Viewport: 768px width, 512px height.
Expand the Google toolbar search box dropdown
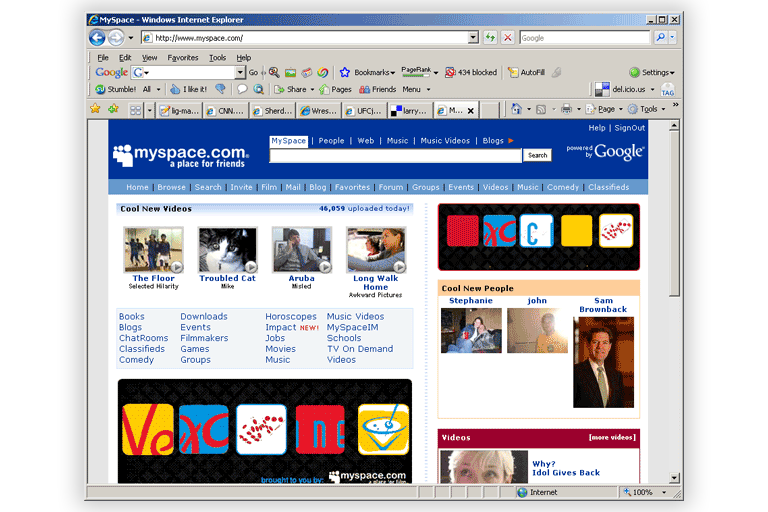point(240,73)
